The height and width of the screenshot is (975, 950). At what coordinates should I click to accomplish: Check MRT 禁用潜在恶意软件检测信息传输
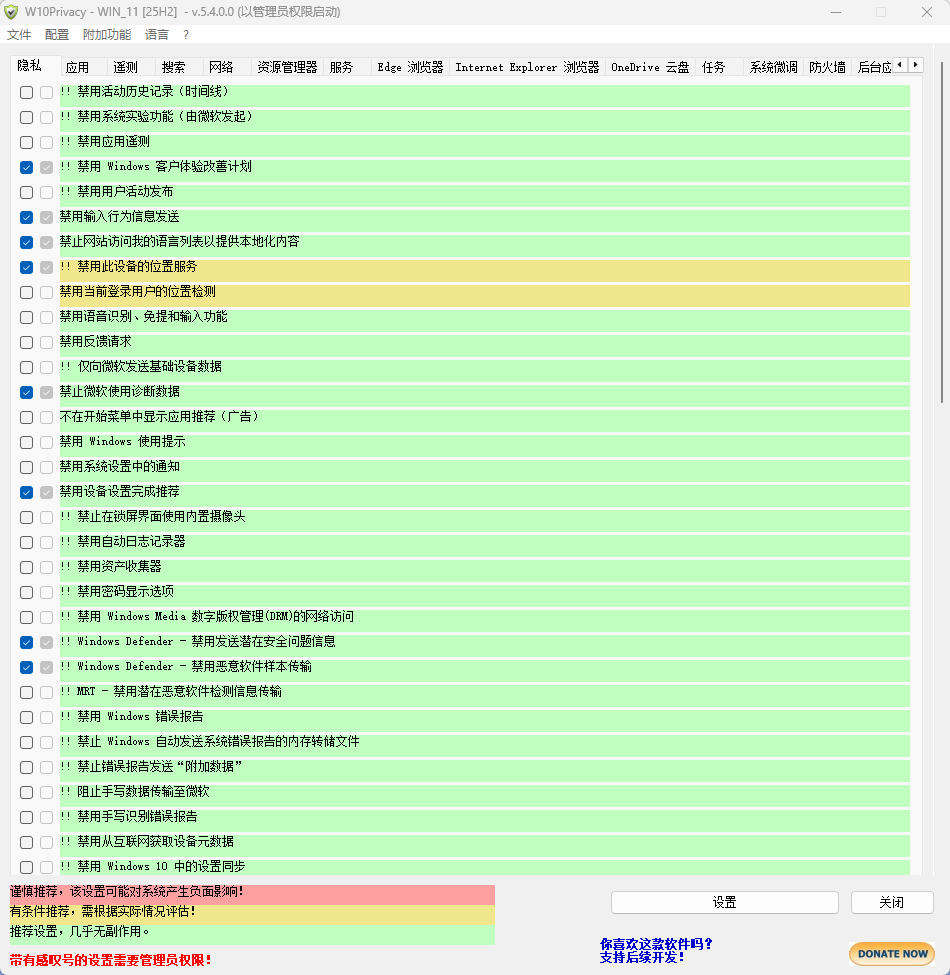click(x=26, y=692)
